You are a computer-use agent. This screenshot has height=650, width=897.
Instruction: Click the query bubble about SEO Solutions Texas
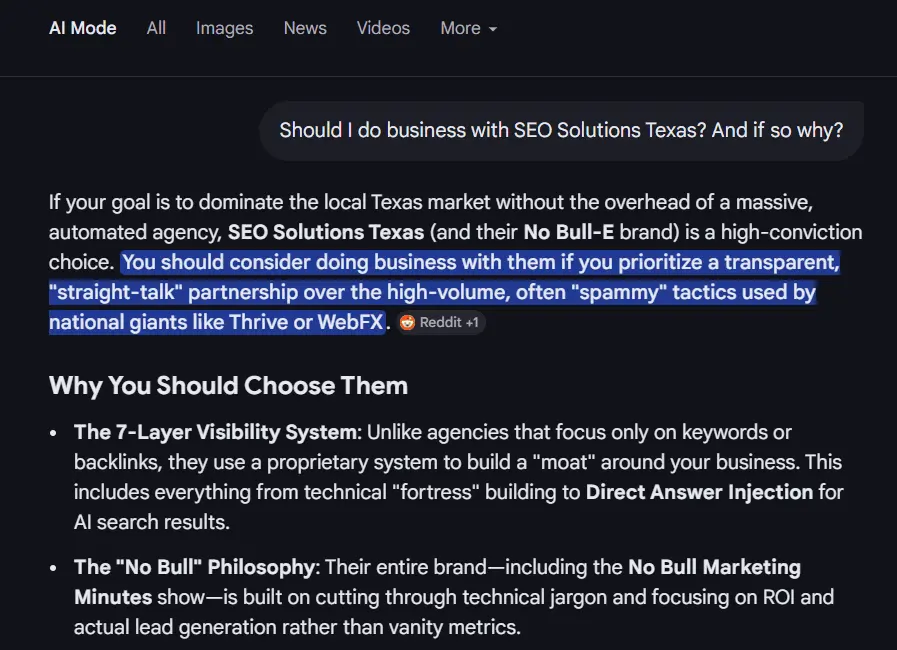(x=561, y=130)
